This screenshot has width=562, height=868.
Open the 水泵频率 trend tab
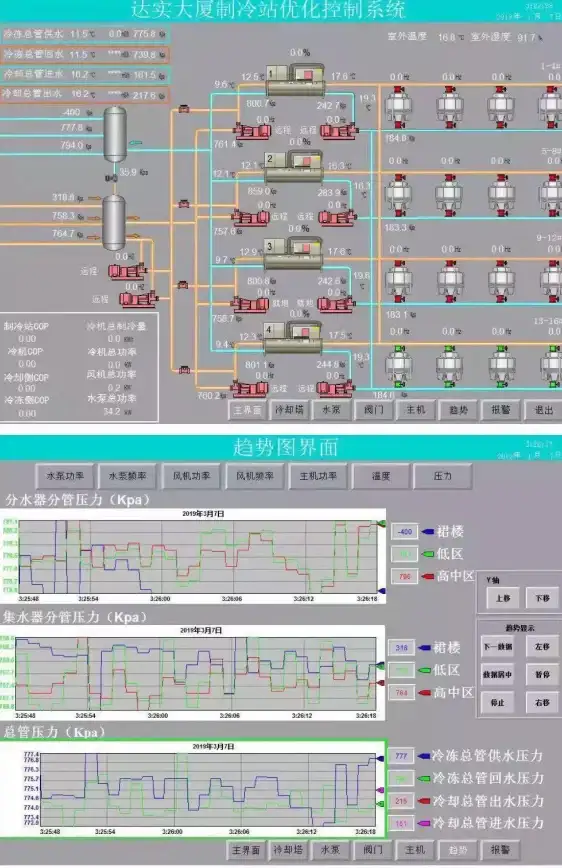[x=127, y=476]
